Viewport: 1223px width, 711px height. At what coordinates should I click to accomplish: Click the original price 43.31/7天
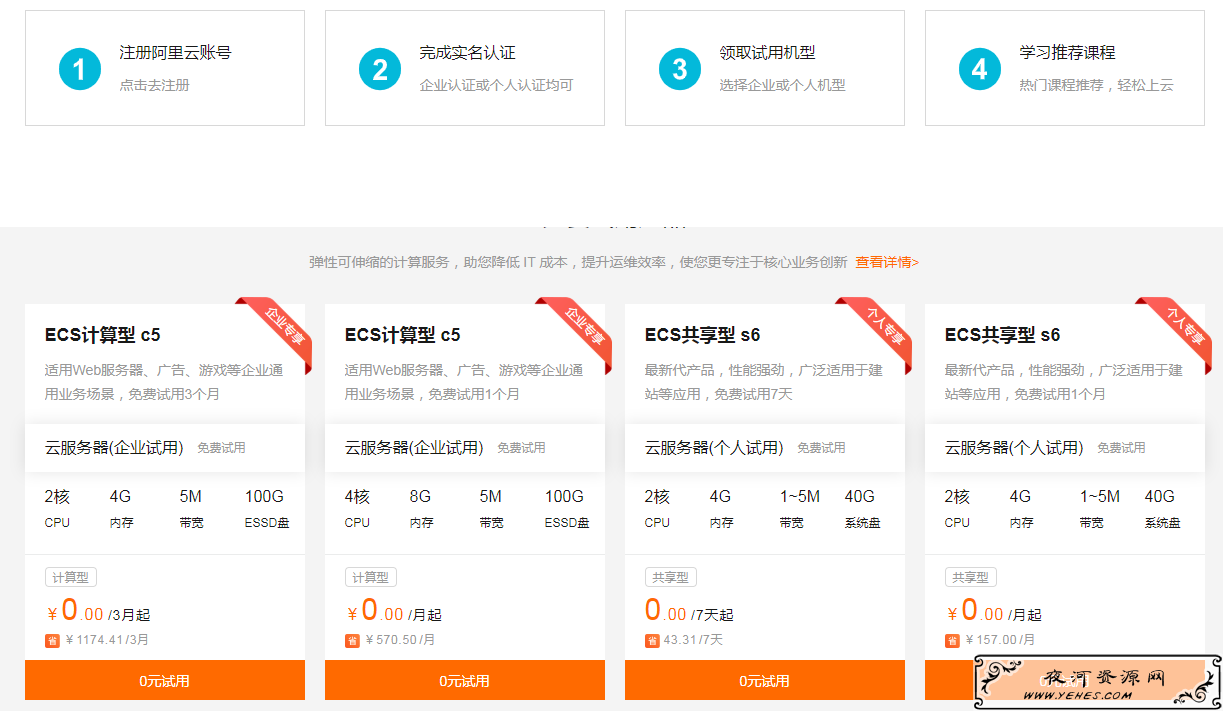694,640
